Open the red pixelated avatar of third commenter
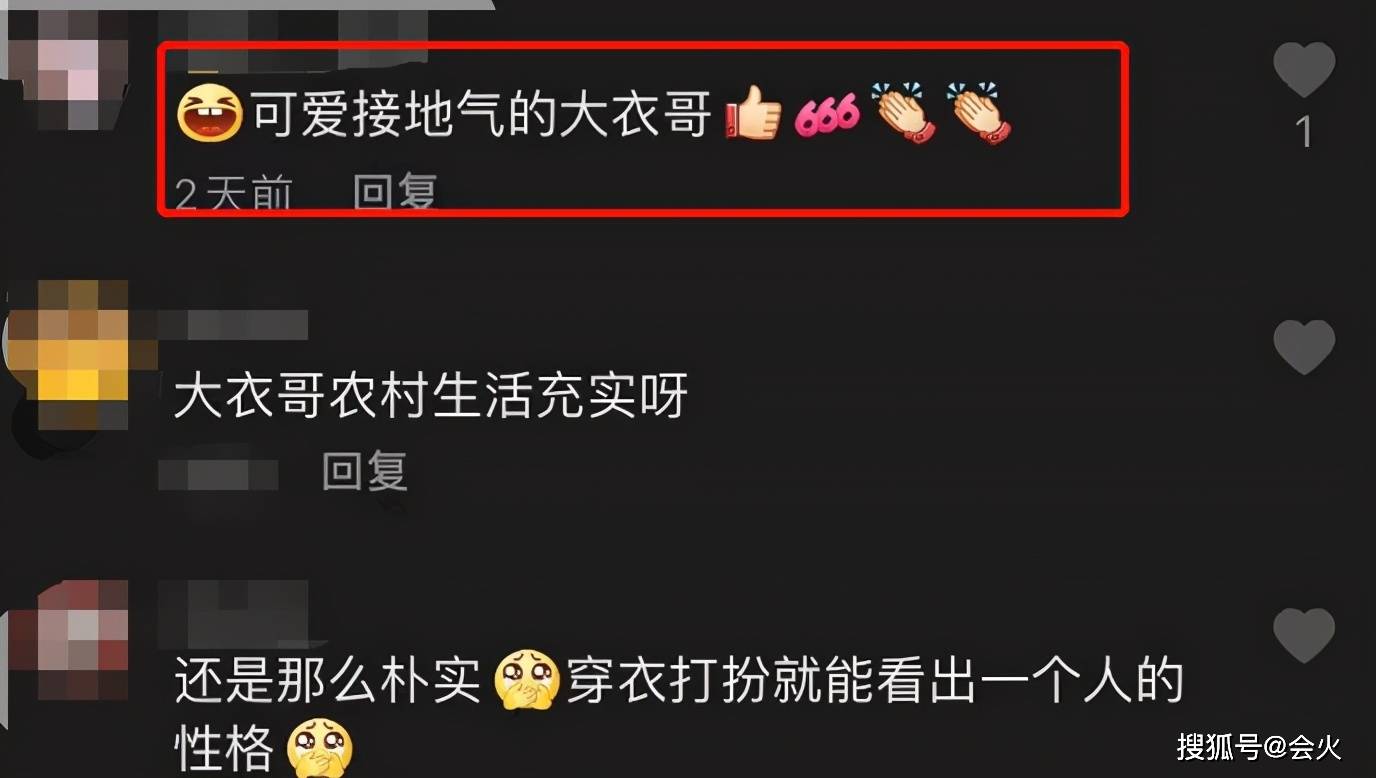This screenshot has height=778, width=1376. [x=66, y=640]
